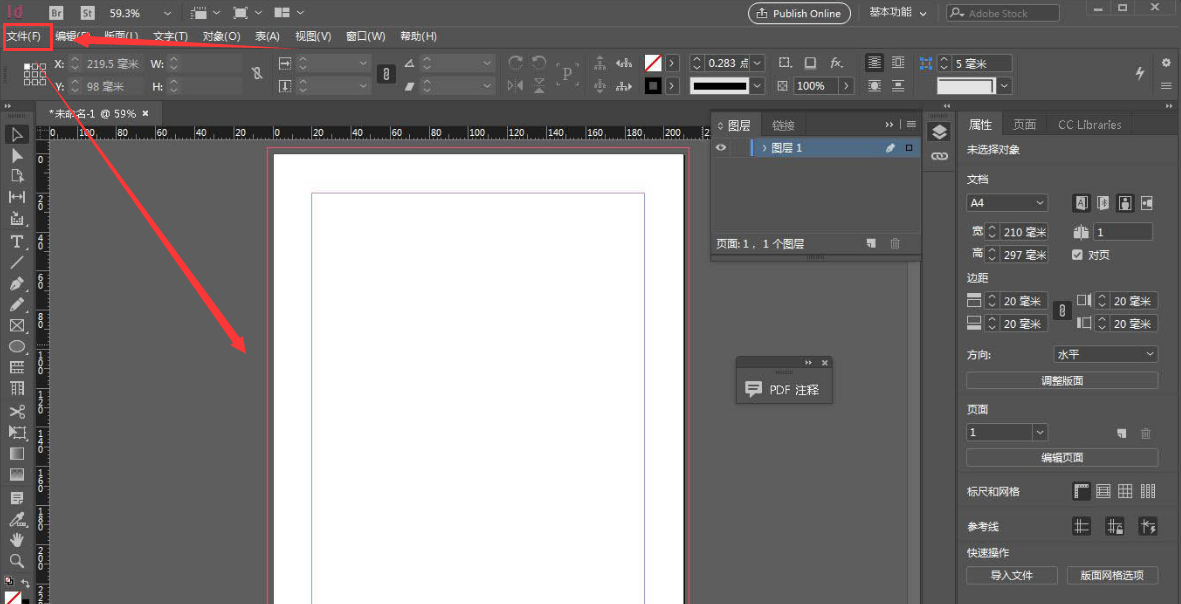This screenshot has width=1181, height=604.
Task: Open the stroke style line dropdown
Action: click(x=758, y=86)
